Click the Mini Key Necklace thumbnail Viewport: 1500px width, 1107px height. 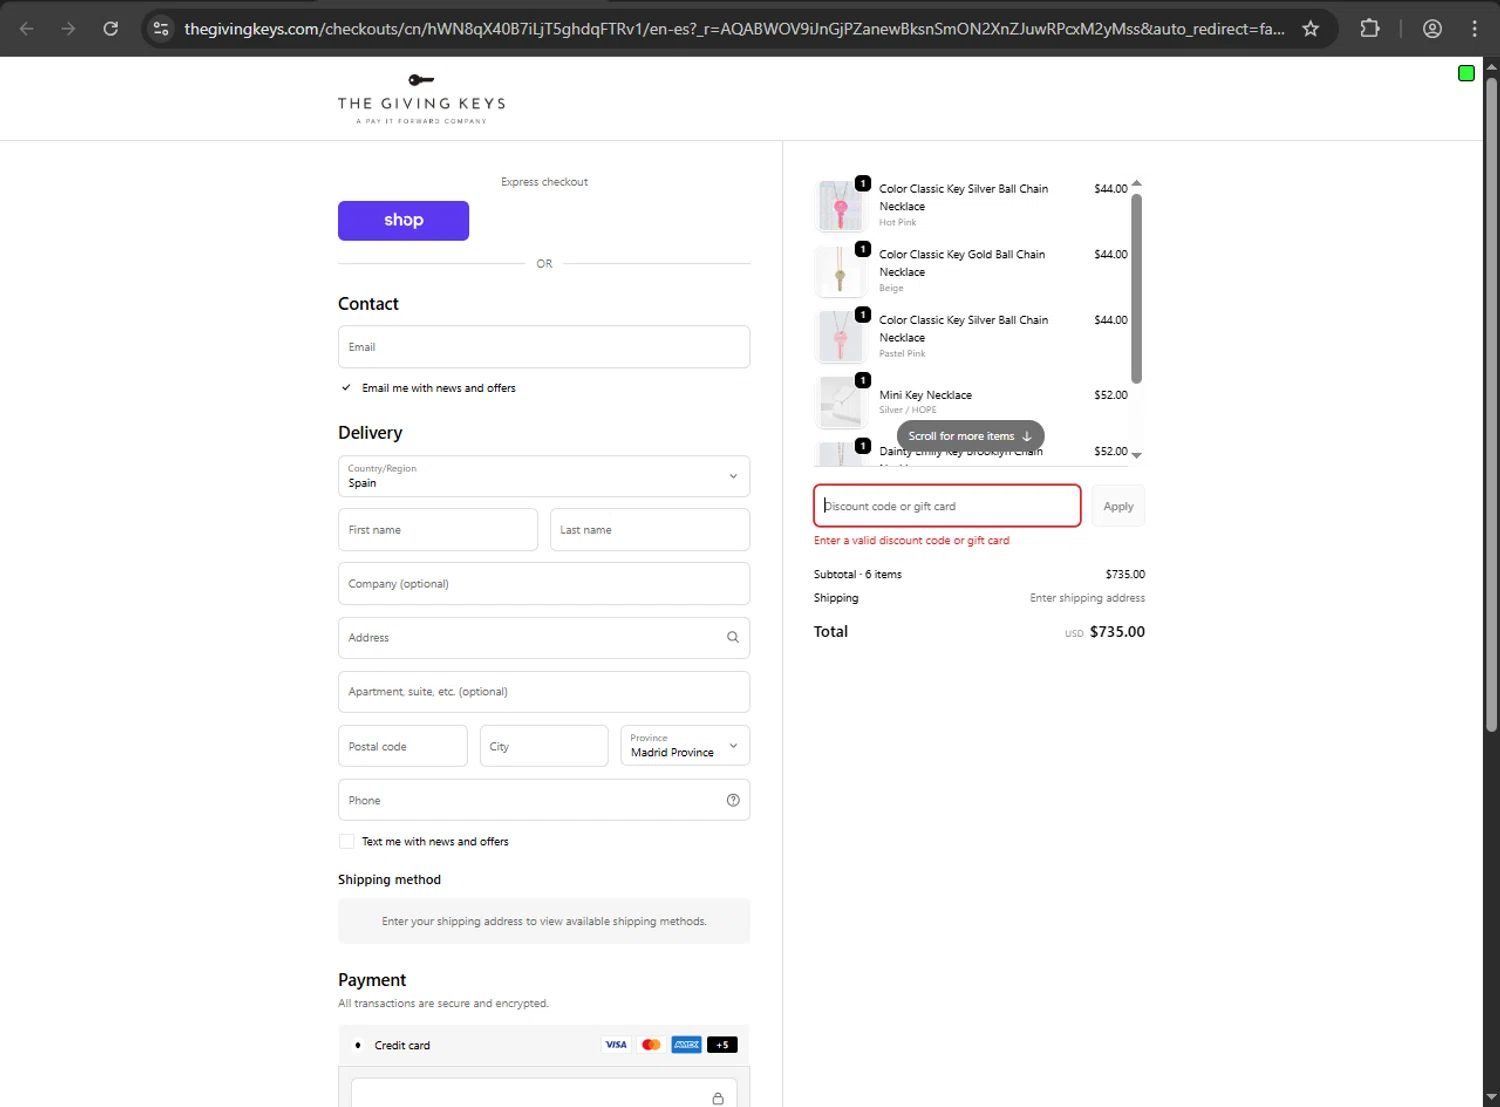coord(841,402)
